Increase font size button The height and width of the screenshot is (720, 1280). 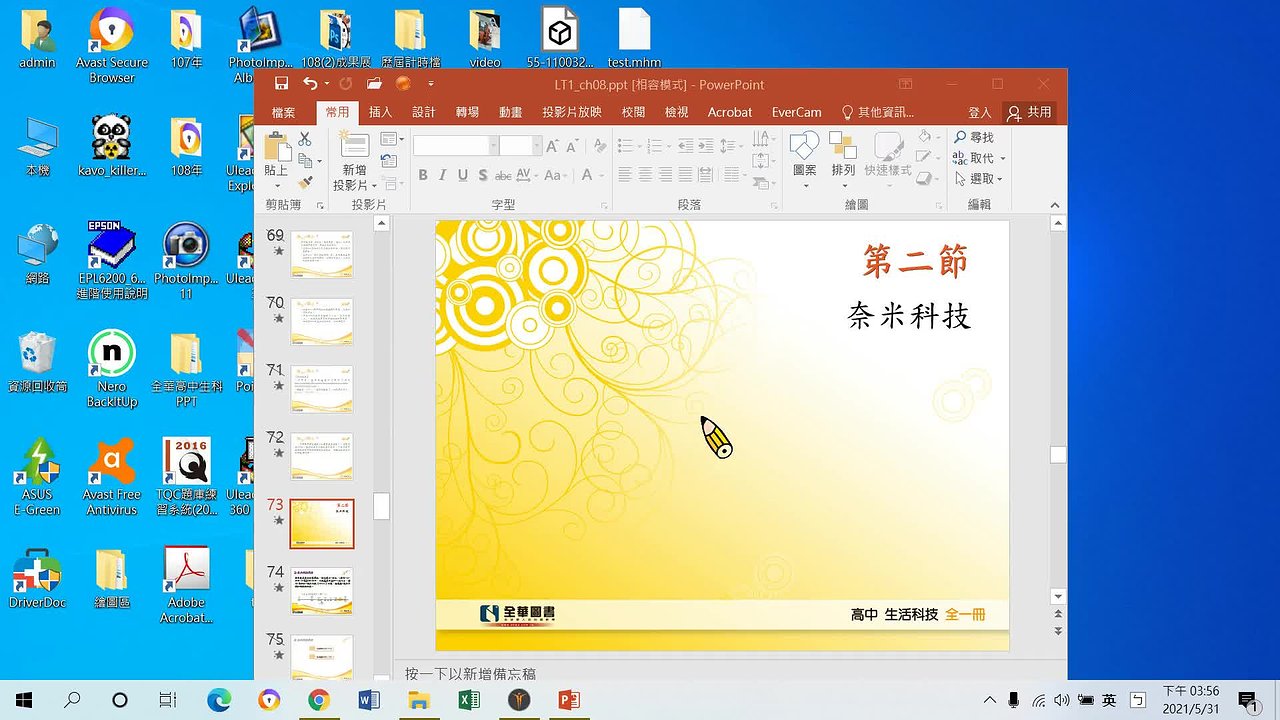[x=551, y=146]
